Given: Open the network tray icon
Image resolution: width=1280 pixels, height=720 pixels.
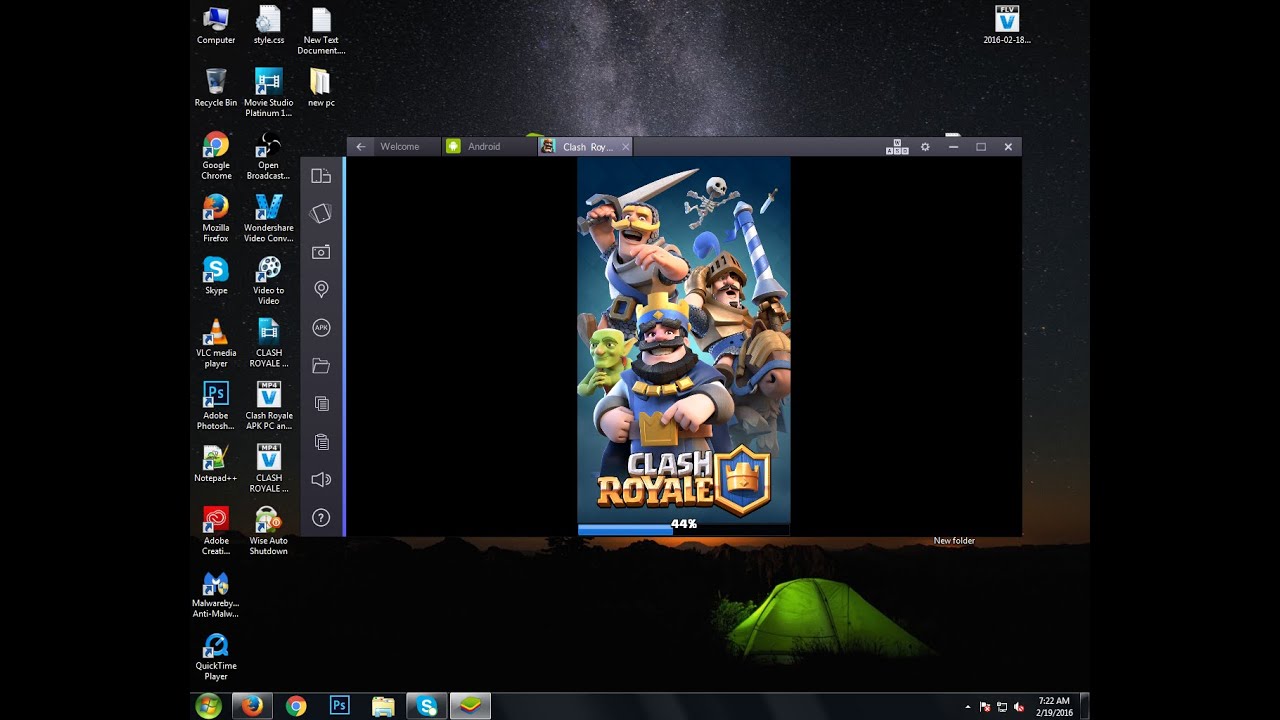Looking at the screenshot, I should (1002, 707).
